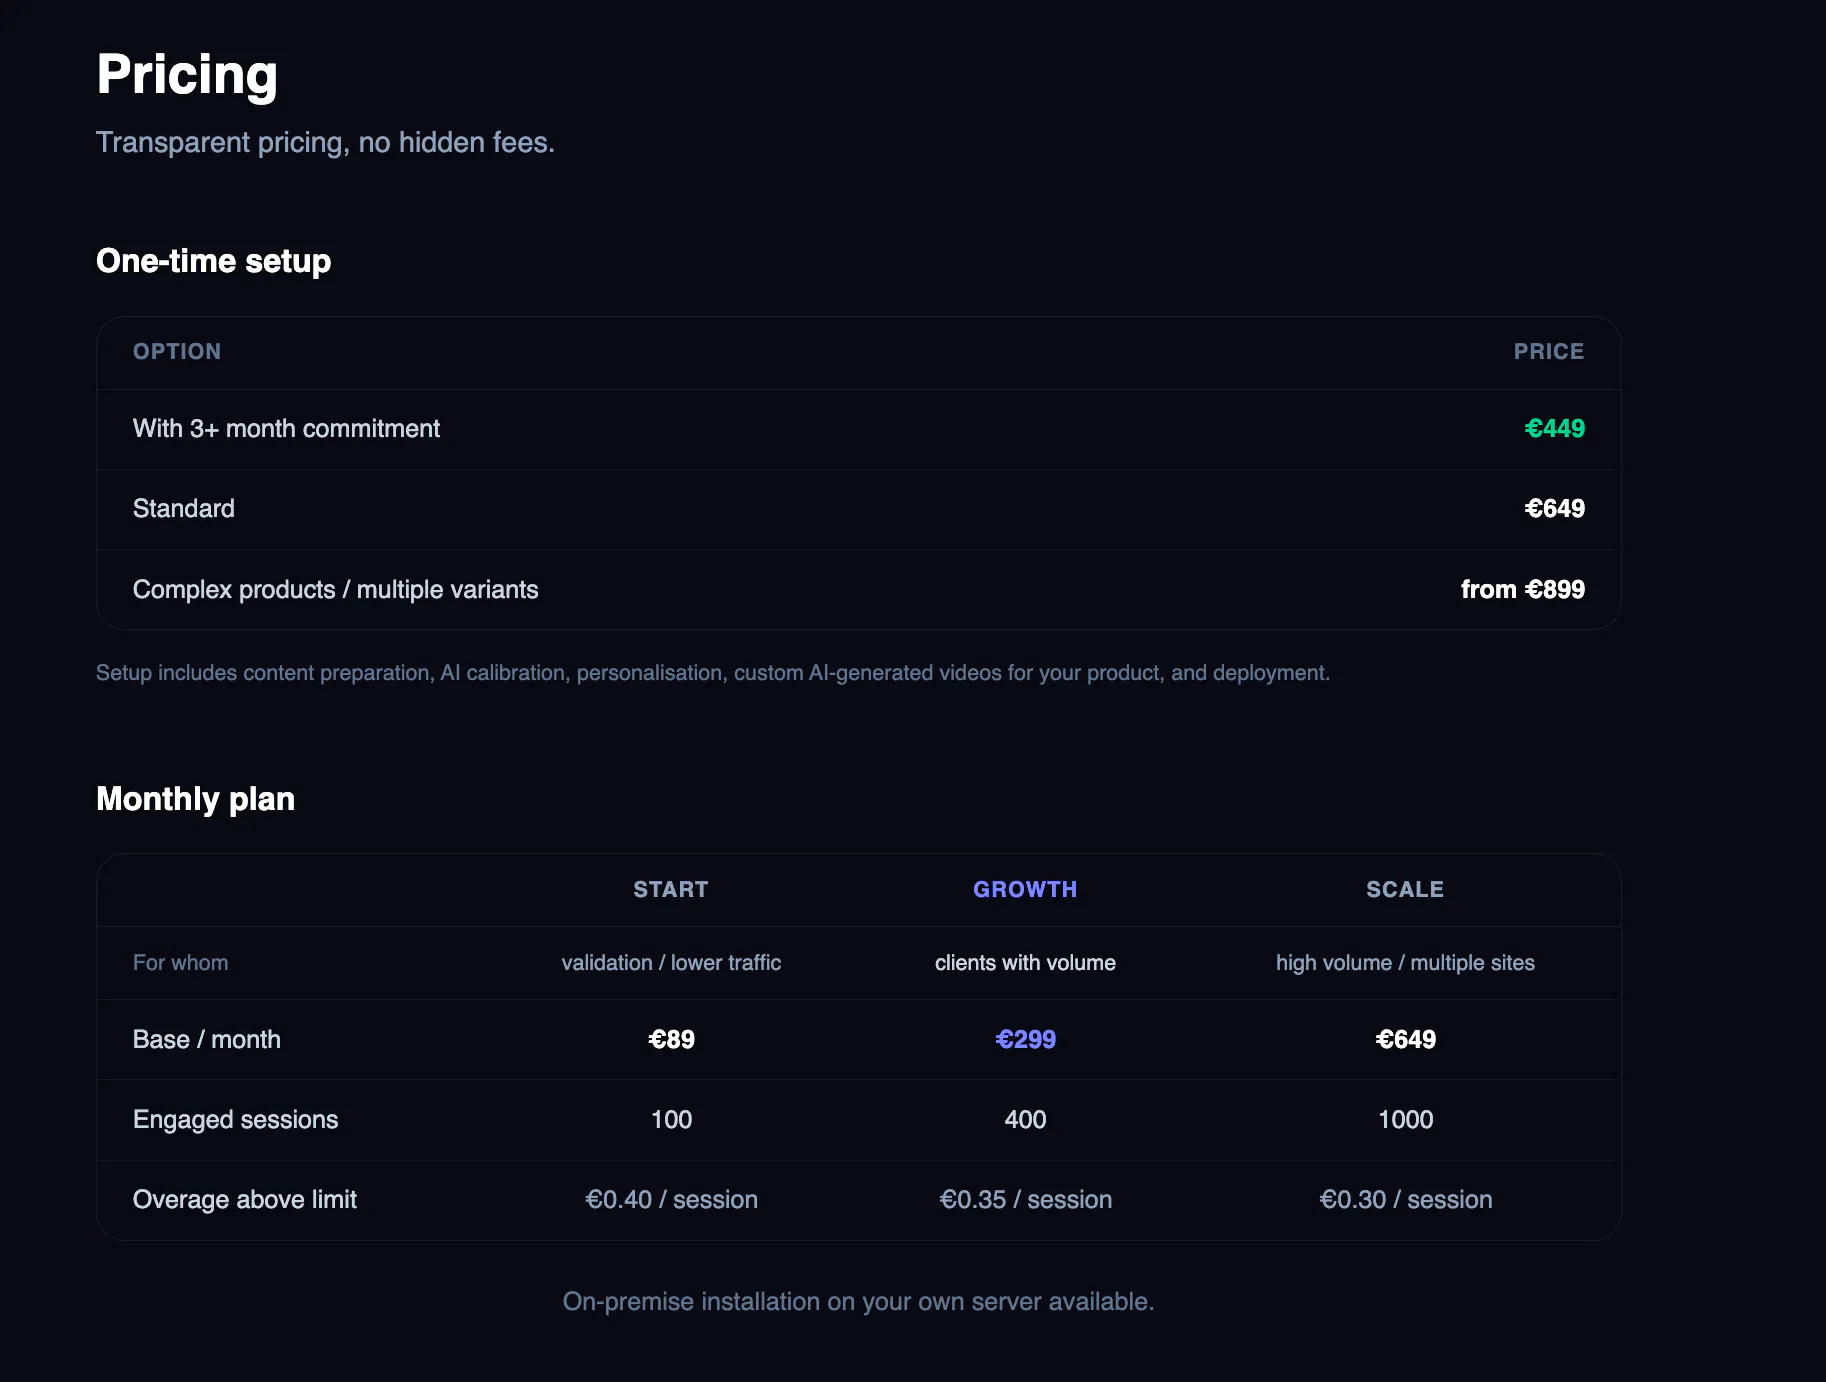This screenshot has width=1826, height=1382.
Task: Click the Standard setup €649 price
Action: [x=1554, y=509]
